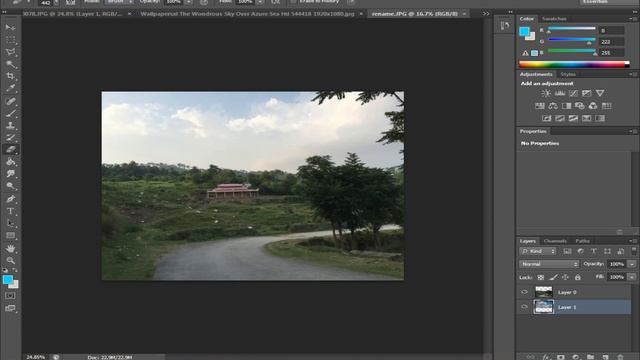Add a Curves adjustment
640x360 pixels.
point(573,93)
